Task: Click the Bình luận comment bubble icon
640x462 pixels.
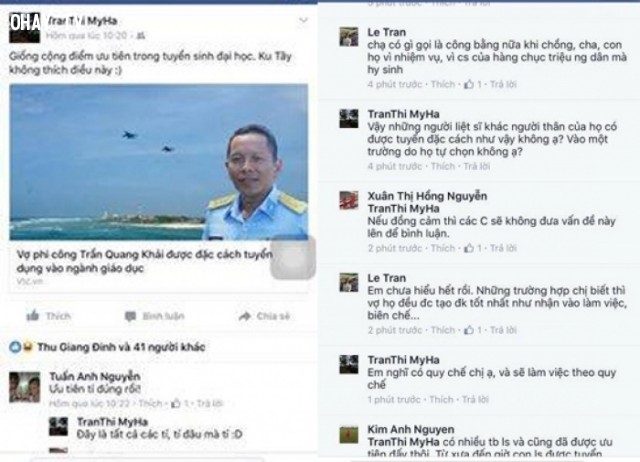Action: pos(131,316)
